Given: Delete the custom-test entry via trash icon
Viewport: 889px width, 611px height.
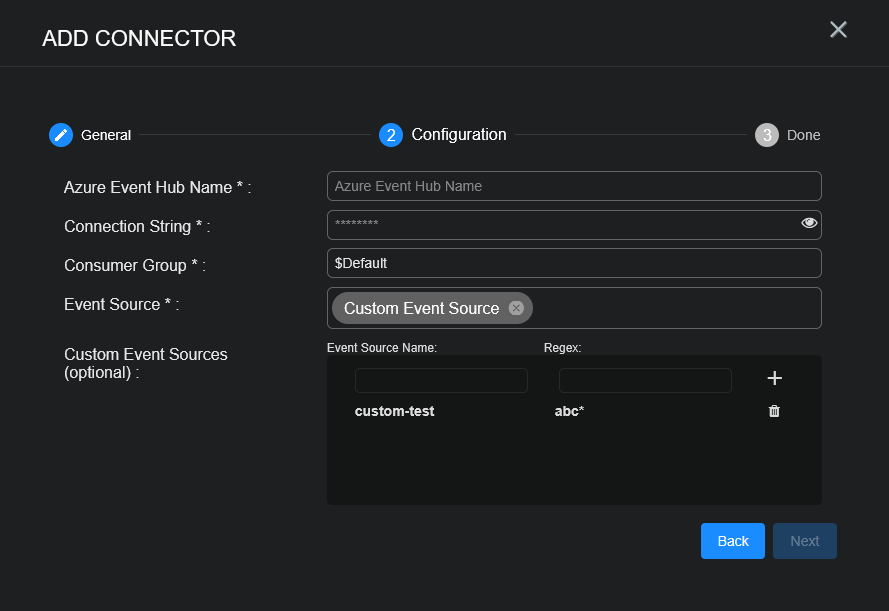Looking at the screenshot, I should tap(774, 411).
